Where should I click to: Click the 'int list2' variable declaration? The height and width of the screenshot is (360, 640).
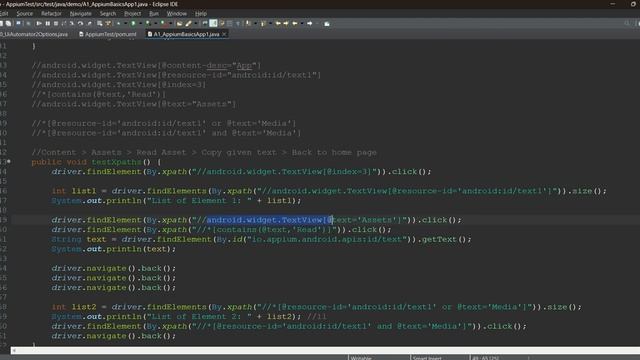coord(73,307)
